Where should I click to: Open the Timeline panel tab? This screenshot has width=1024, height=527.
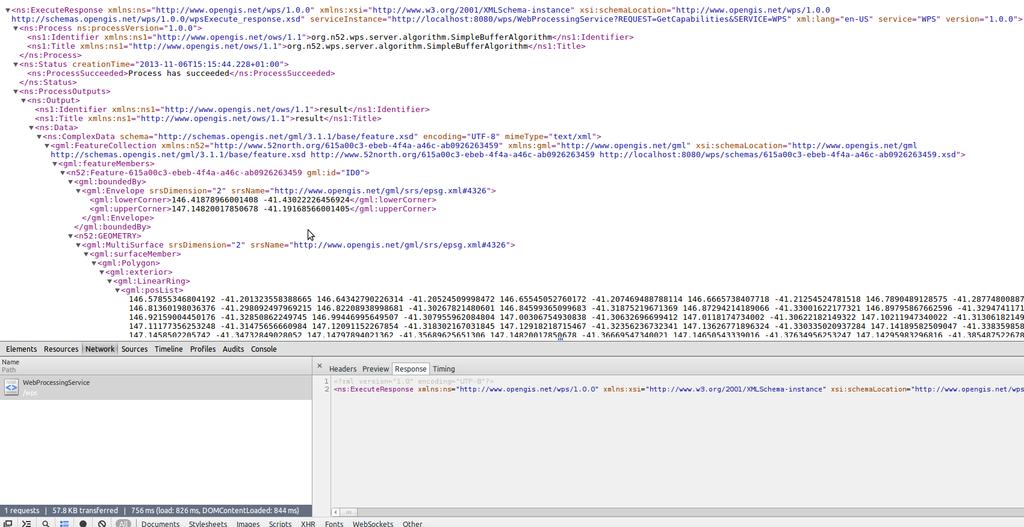coord(168,349)
